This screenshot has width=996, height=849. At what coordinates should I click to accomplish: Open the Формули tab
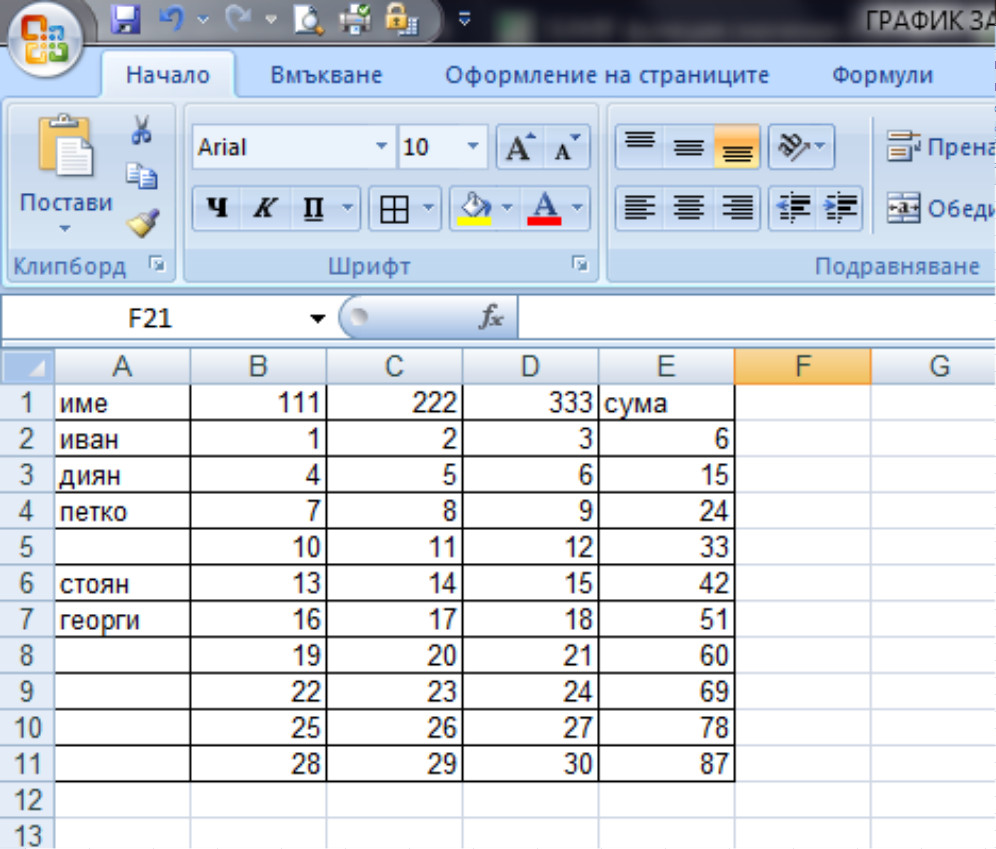pyautogui.click(x=882, y=76)
